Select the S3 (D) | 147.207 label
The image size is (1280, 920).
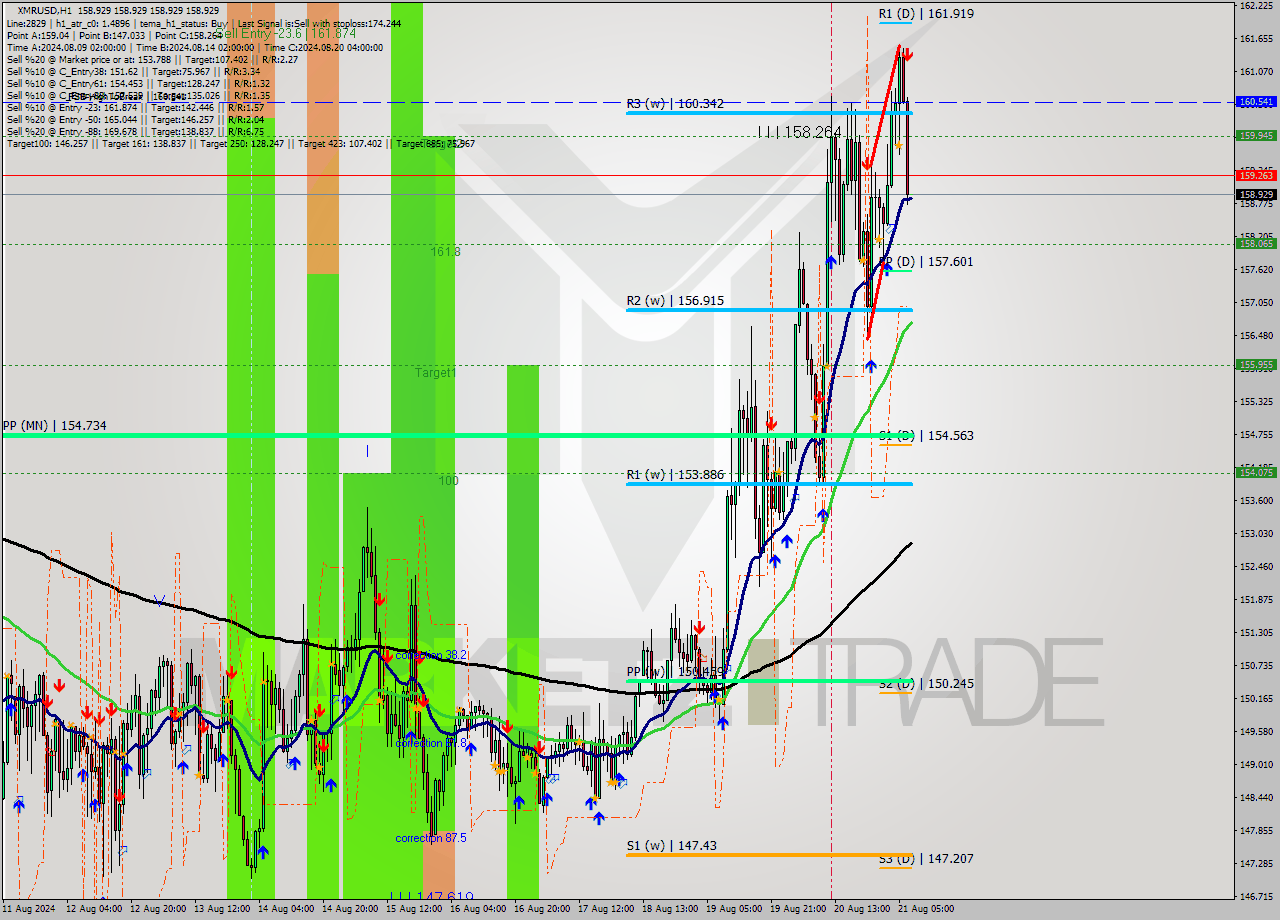(926, 859)
